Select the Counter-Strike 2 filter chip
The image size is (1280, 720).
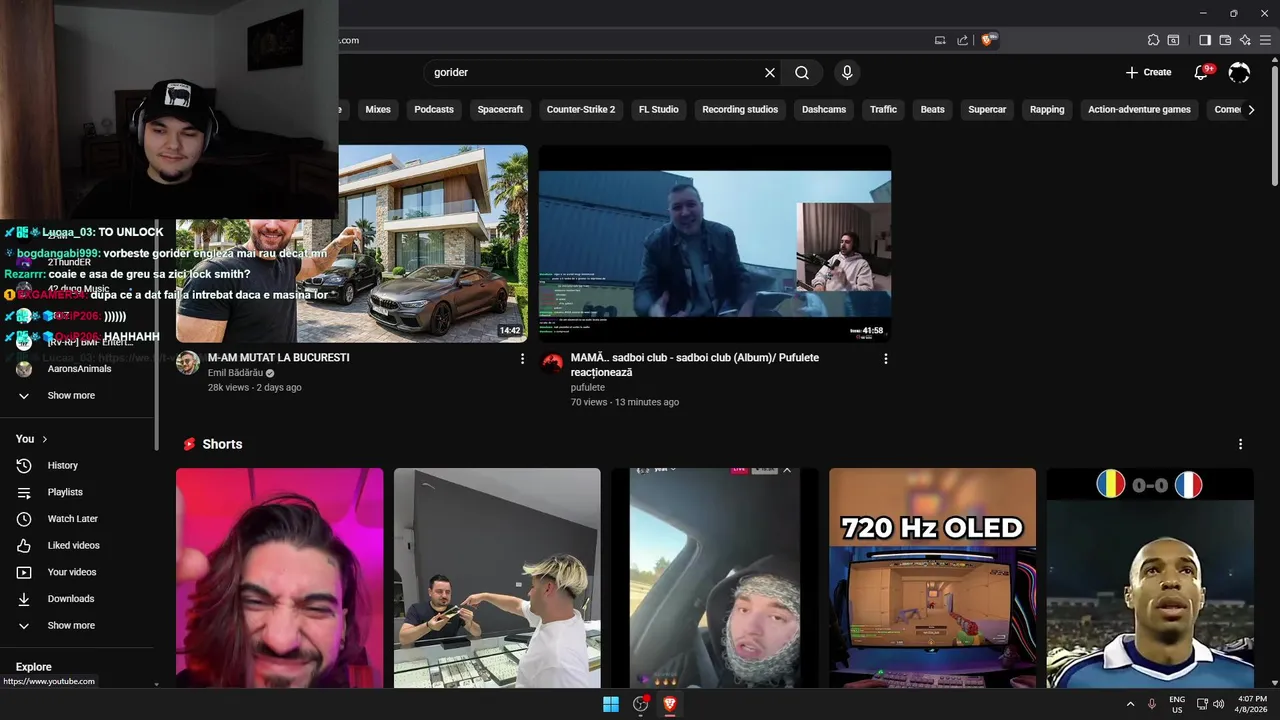581,109
